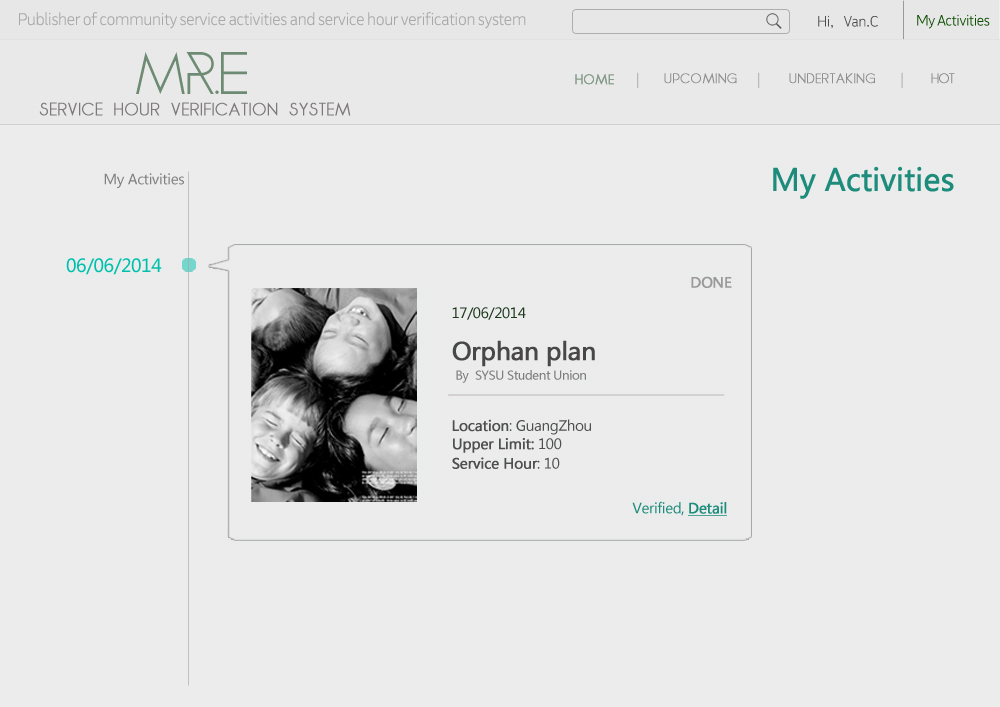This screenshot has width=1000, height=707.
Task: Click the Publisher of community service header text
Action: point(272,20)
